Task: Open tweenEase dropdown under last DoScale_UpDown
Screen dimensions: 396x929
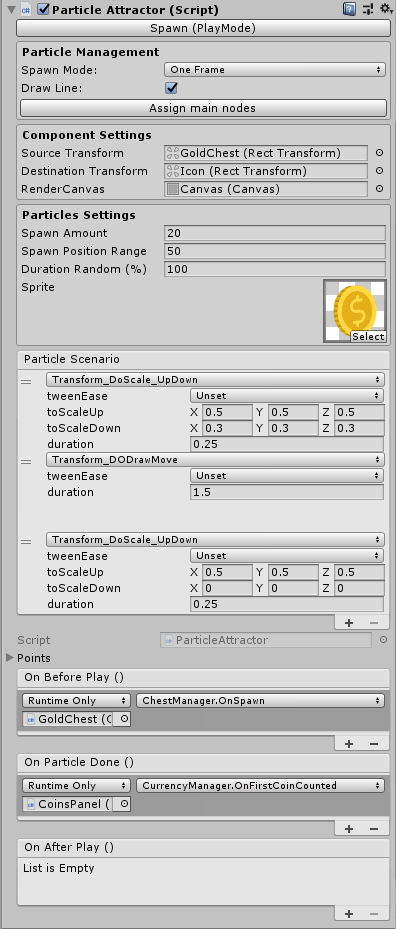Action: pos(287,556)
